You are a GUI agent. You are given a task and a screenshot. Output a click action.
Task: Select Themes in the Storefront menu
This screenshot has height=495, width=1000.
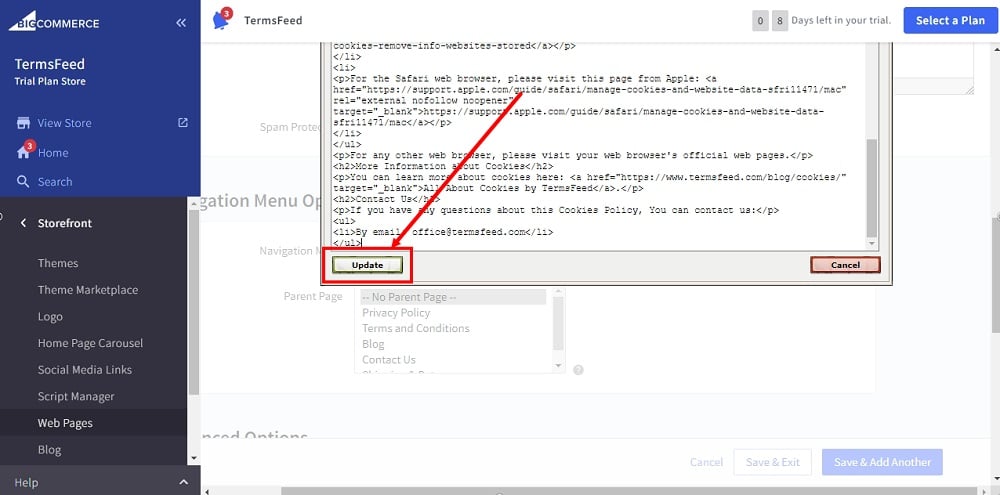click(x=58, y=263)
